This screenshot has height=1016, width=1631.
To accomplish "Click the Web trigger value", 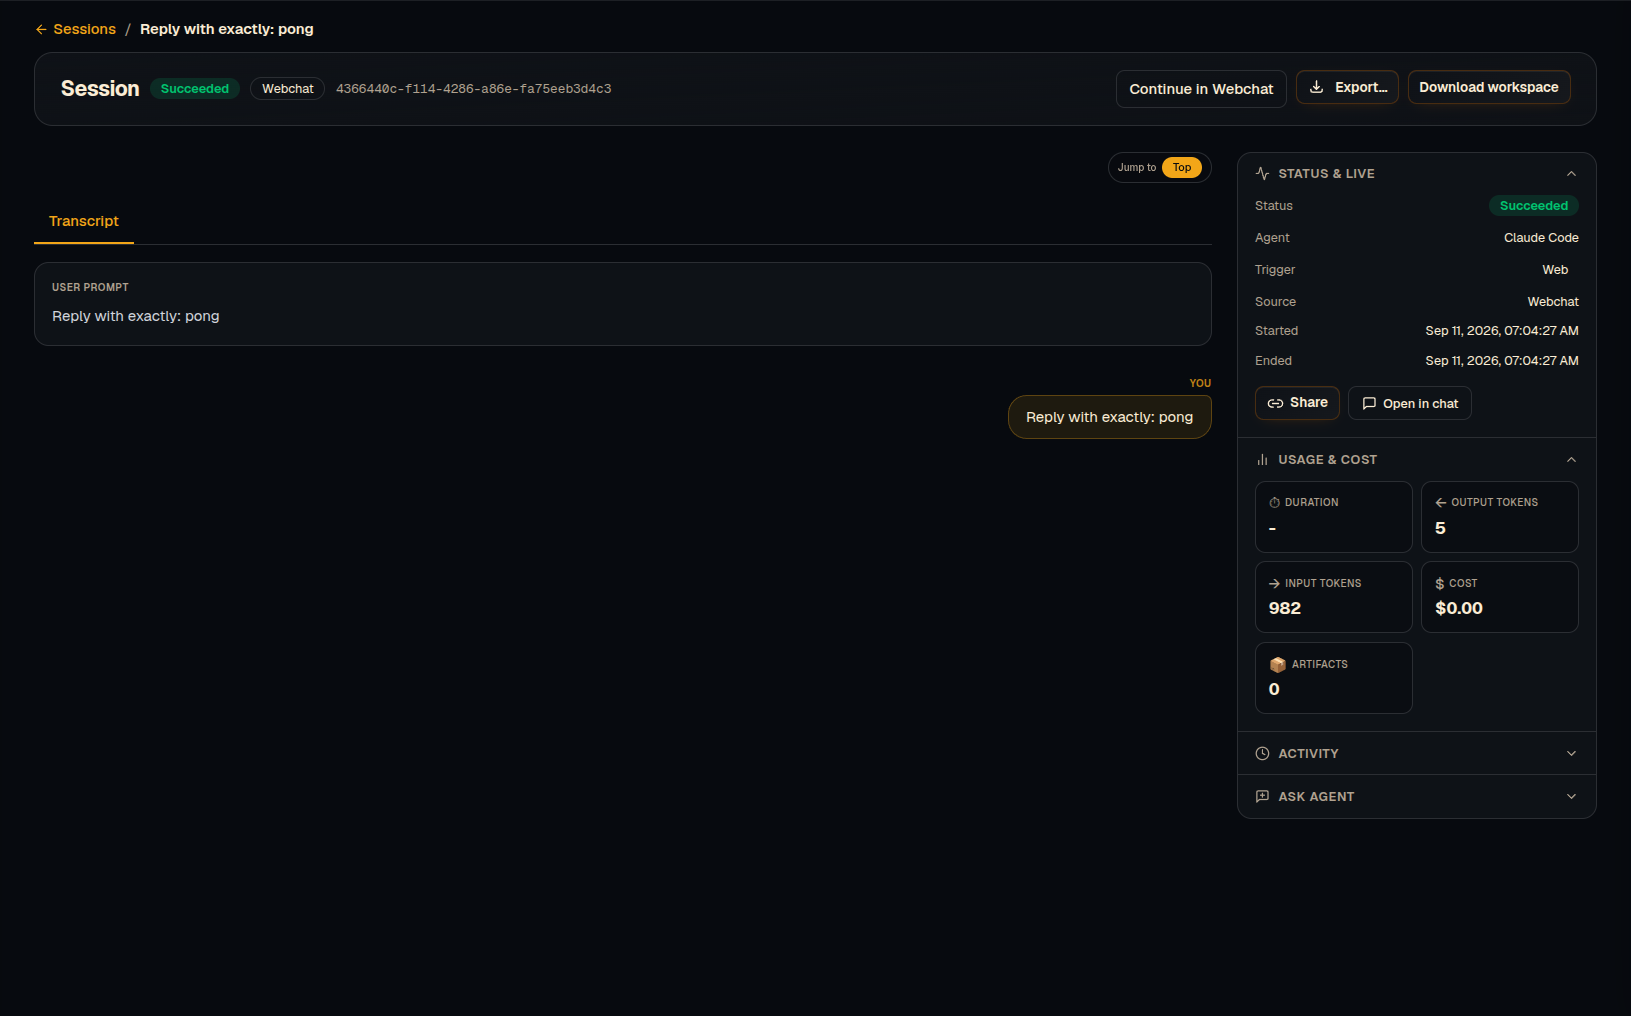I will 1555,270.
